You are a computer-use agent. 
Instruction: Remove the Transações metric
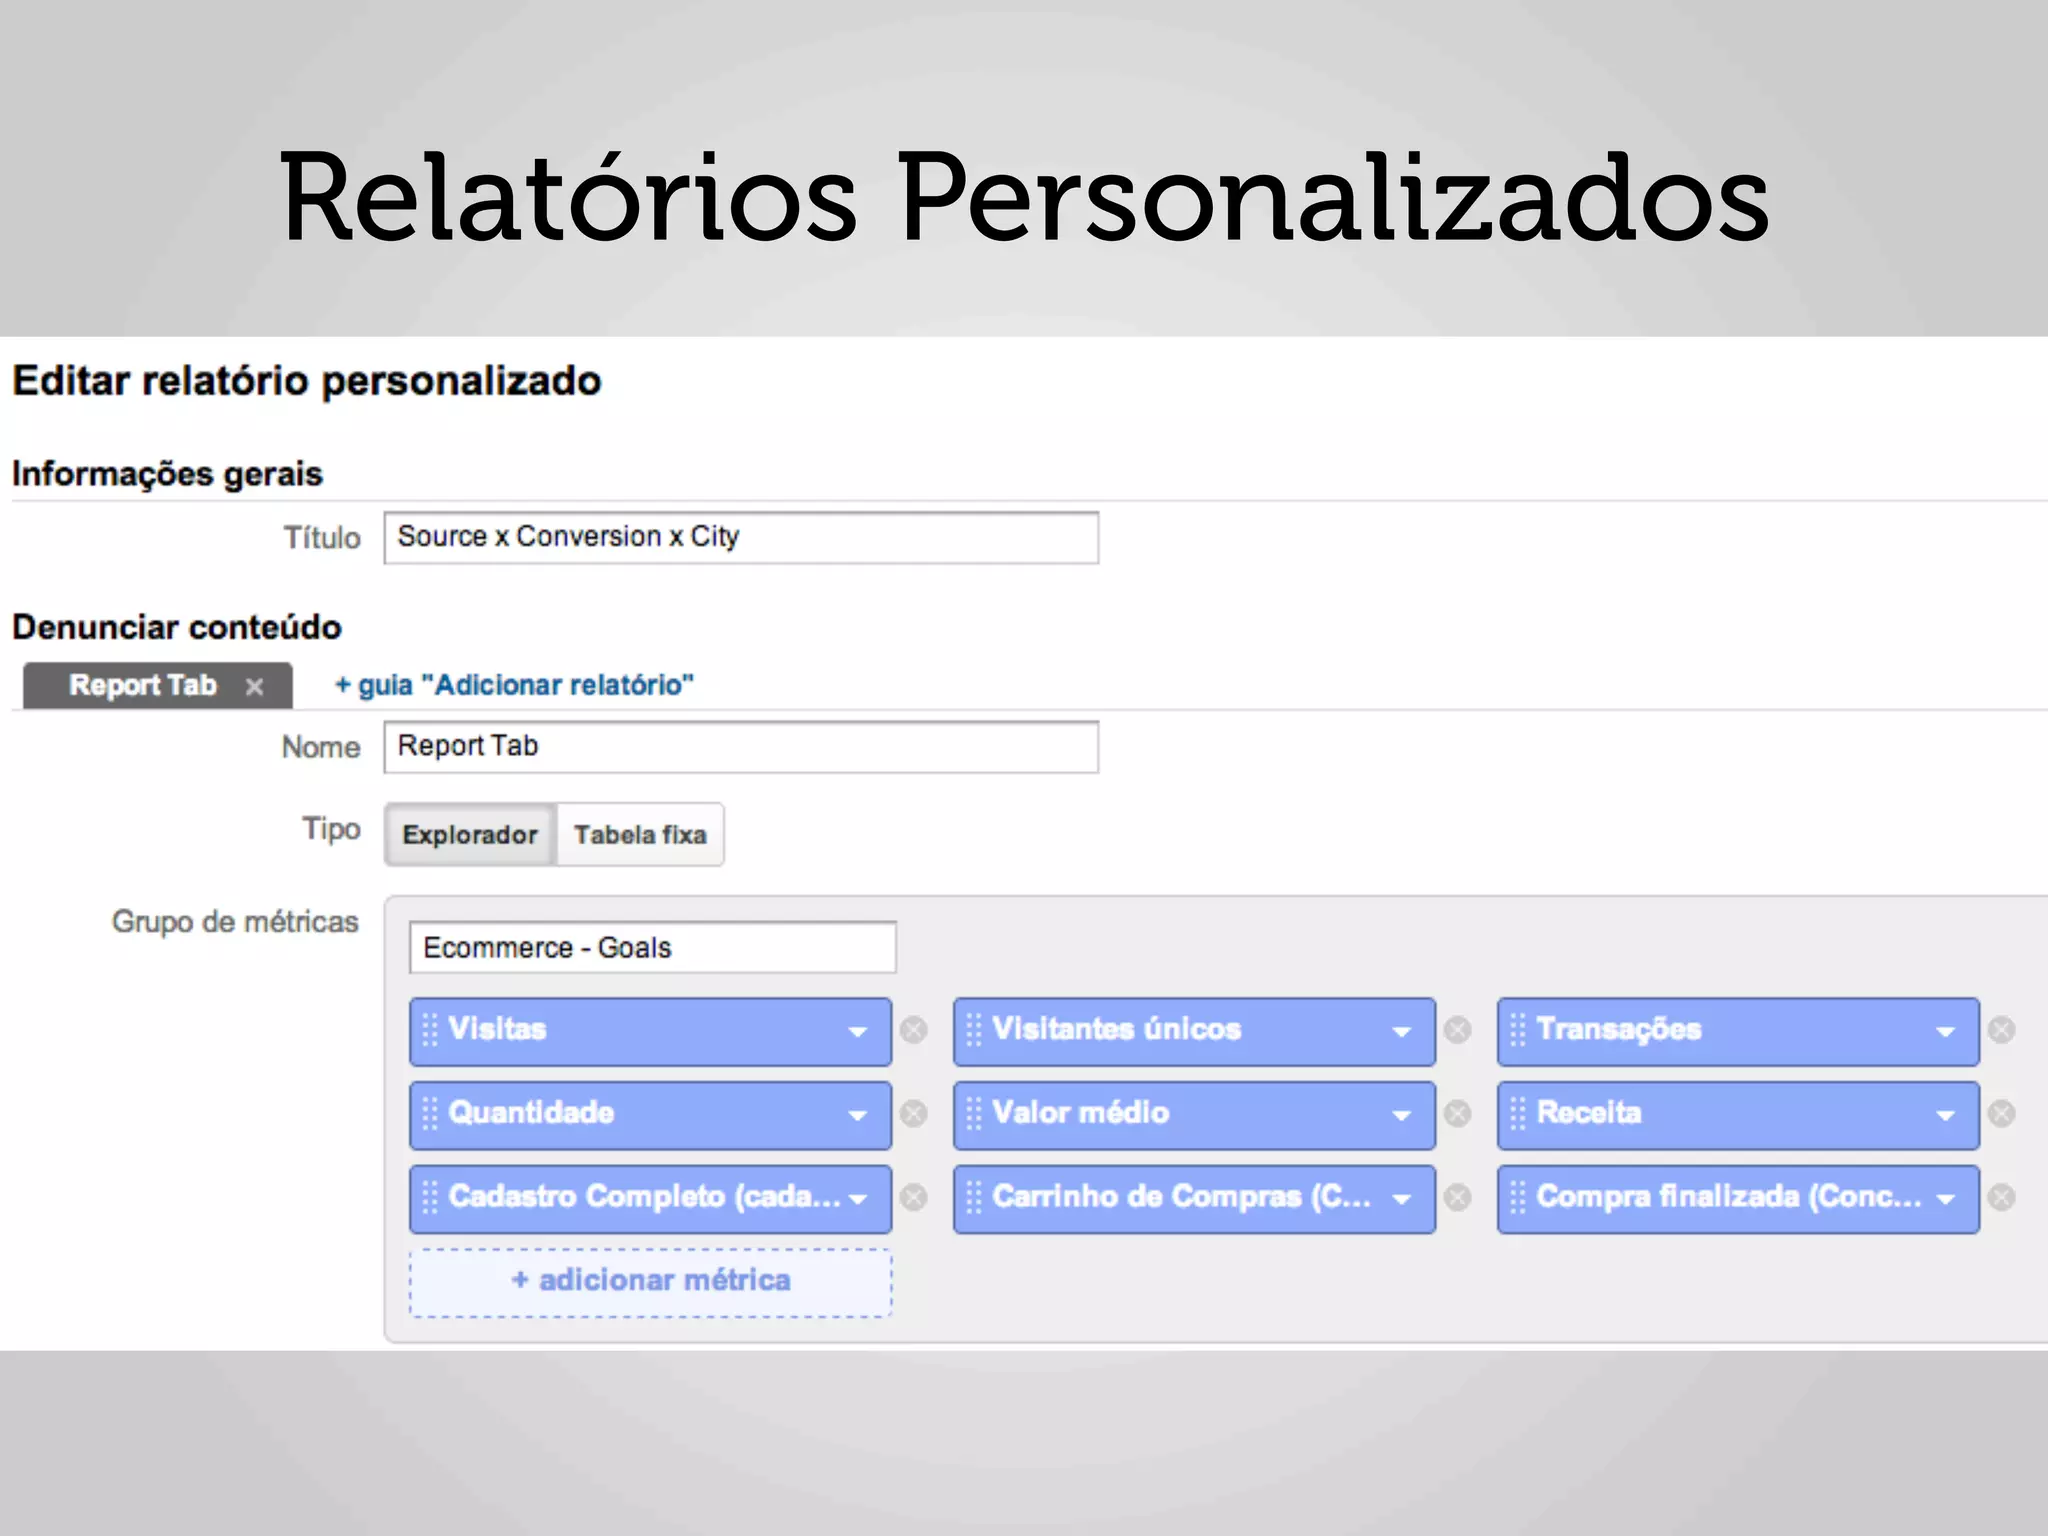pyautogui.click(x=2001, y=1030)
